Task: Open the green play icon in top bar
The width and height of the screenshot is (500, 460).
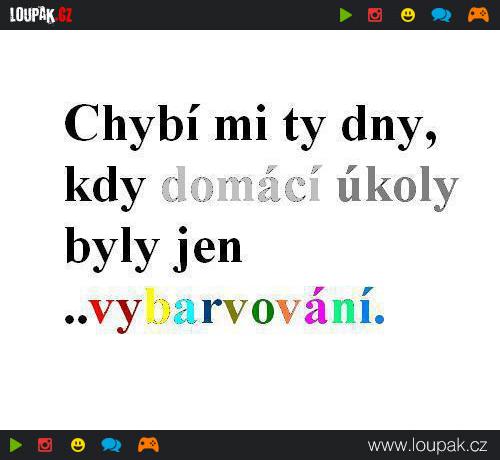Action: click(x=346, y=15)
